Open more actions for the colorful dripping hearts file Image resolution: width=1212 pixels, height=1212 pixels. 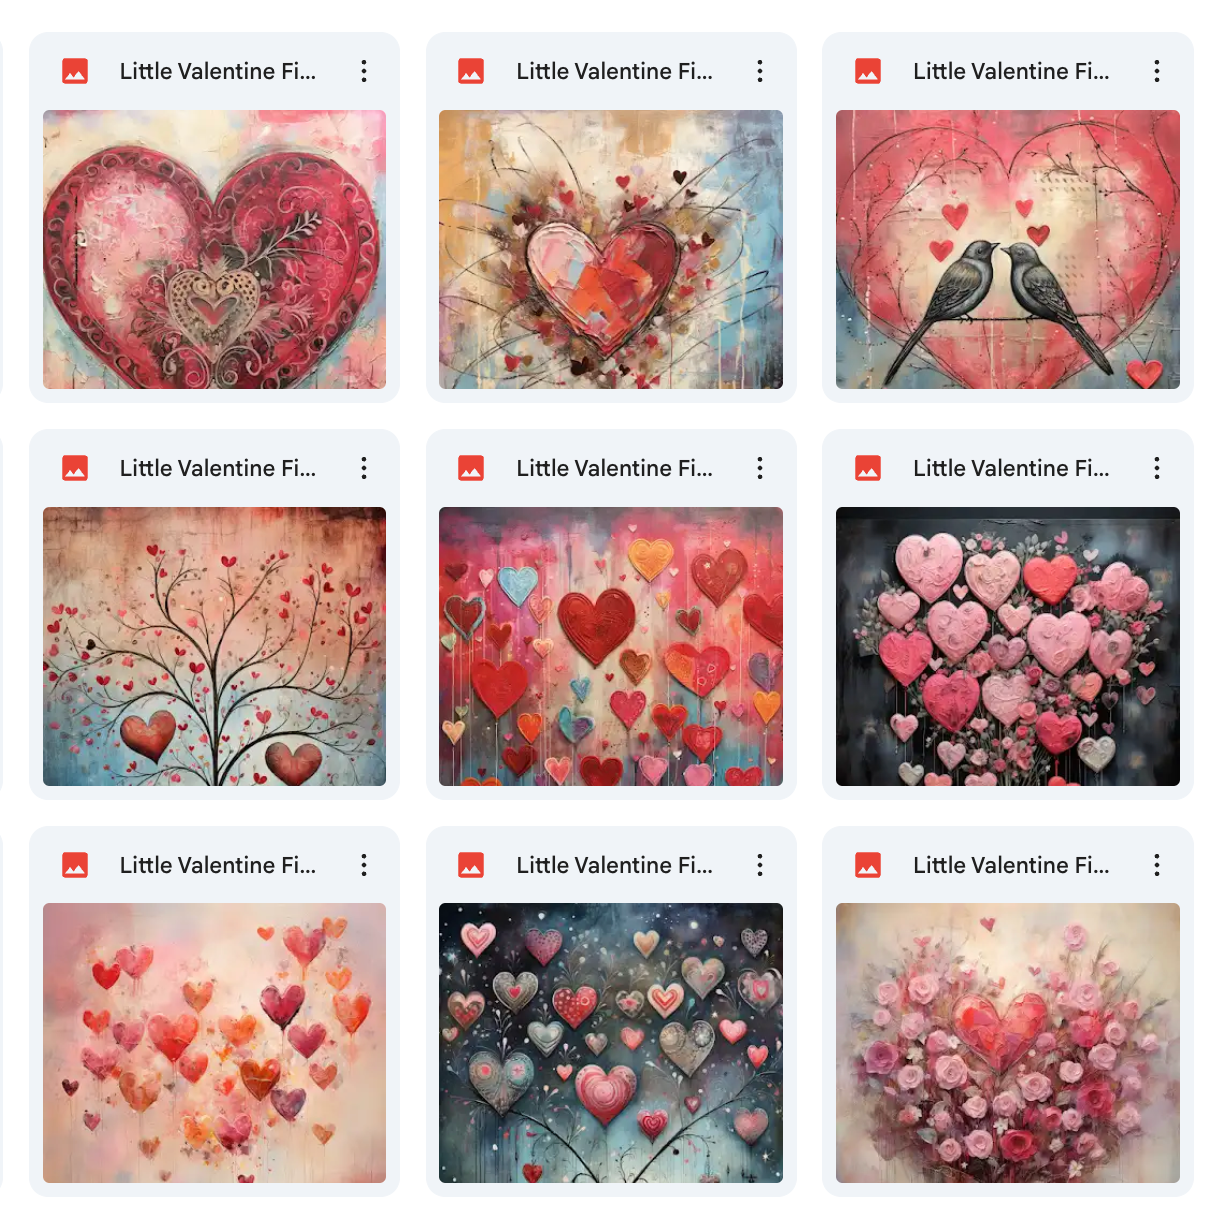[760, 468]
